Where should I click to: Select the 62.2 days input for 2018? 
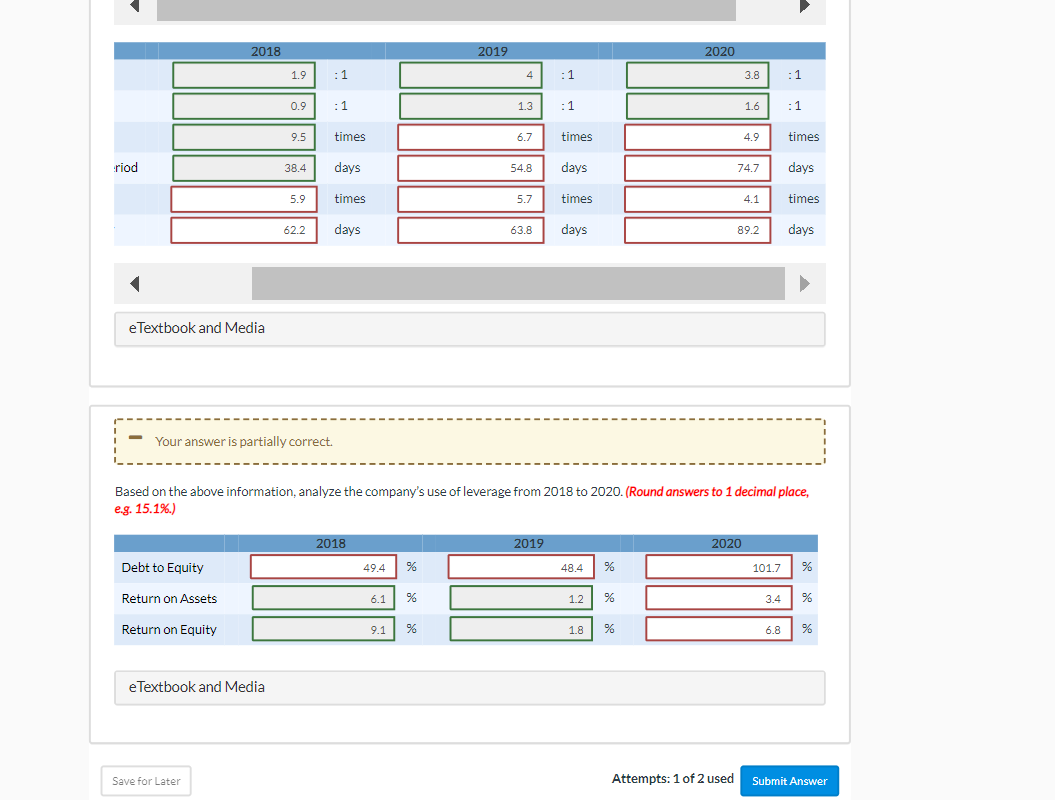[244, 229]
